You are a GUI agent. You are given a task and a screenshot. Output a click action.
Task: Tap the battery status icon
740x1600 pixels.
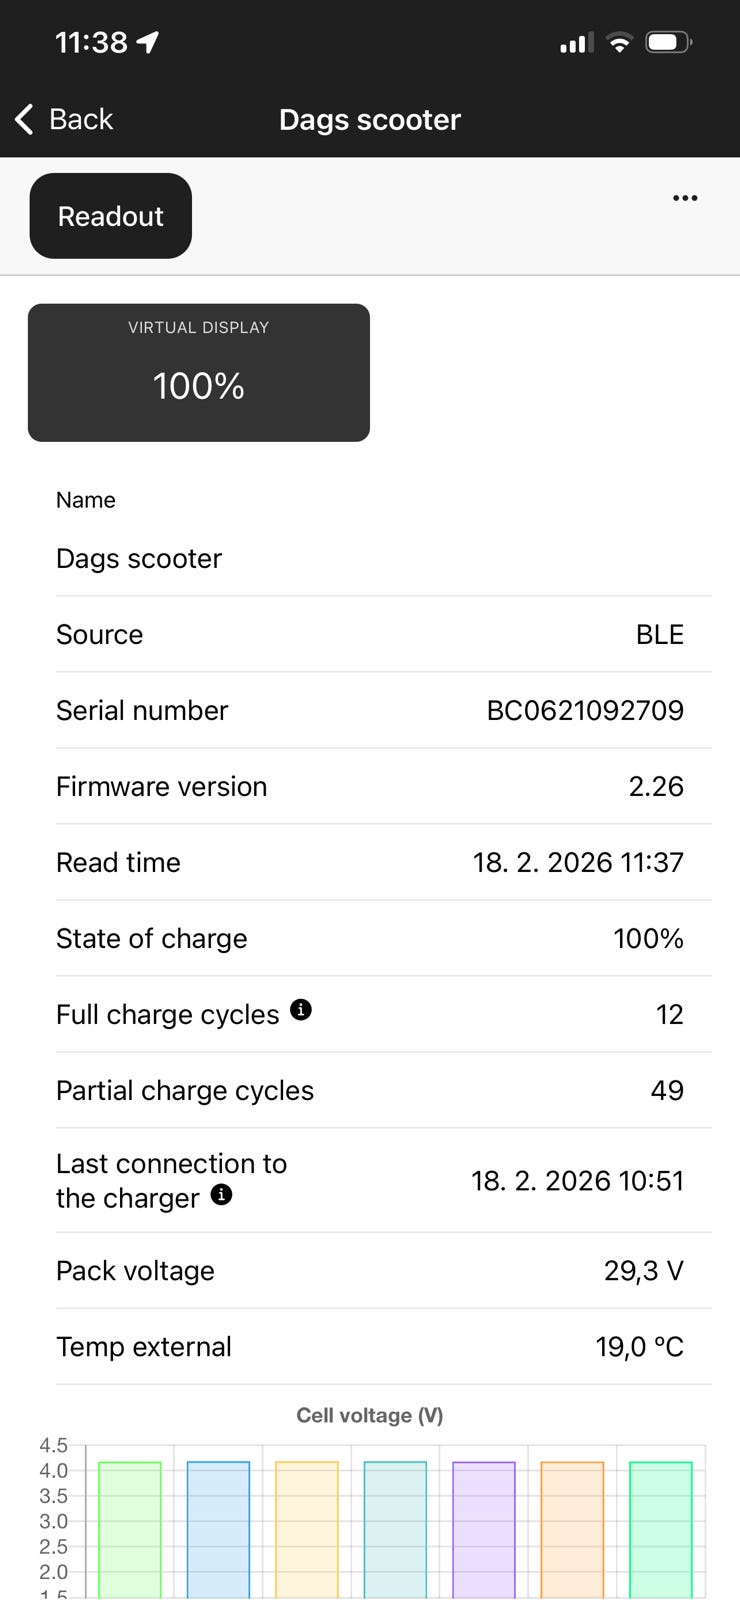669,42
